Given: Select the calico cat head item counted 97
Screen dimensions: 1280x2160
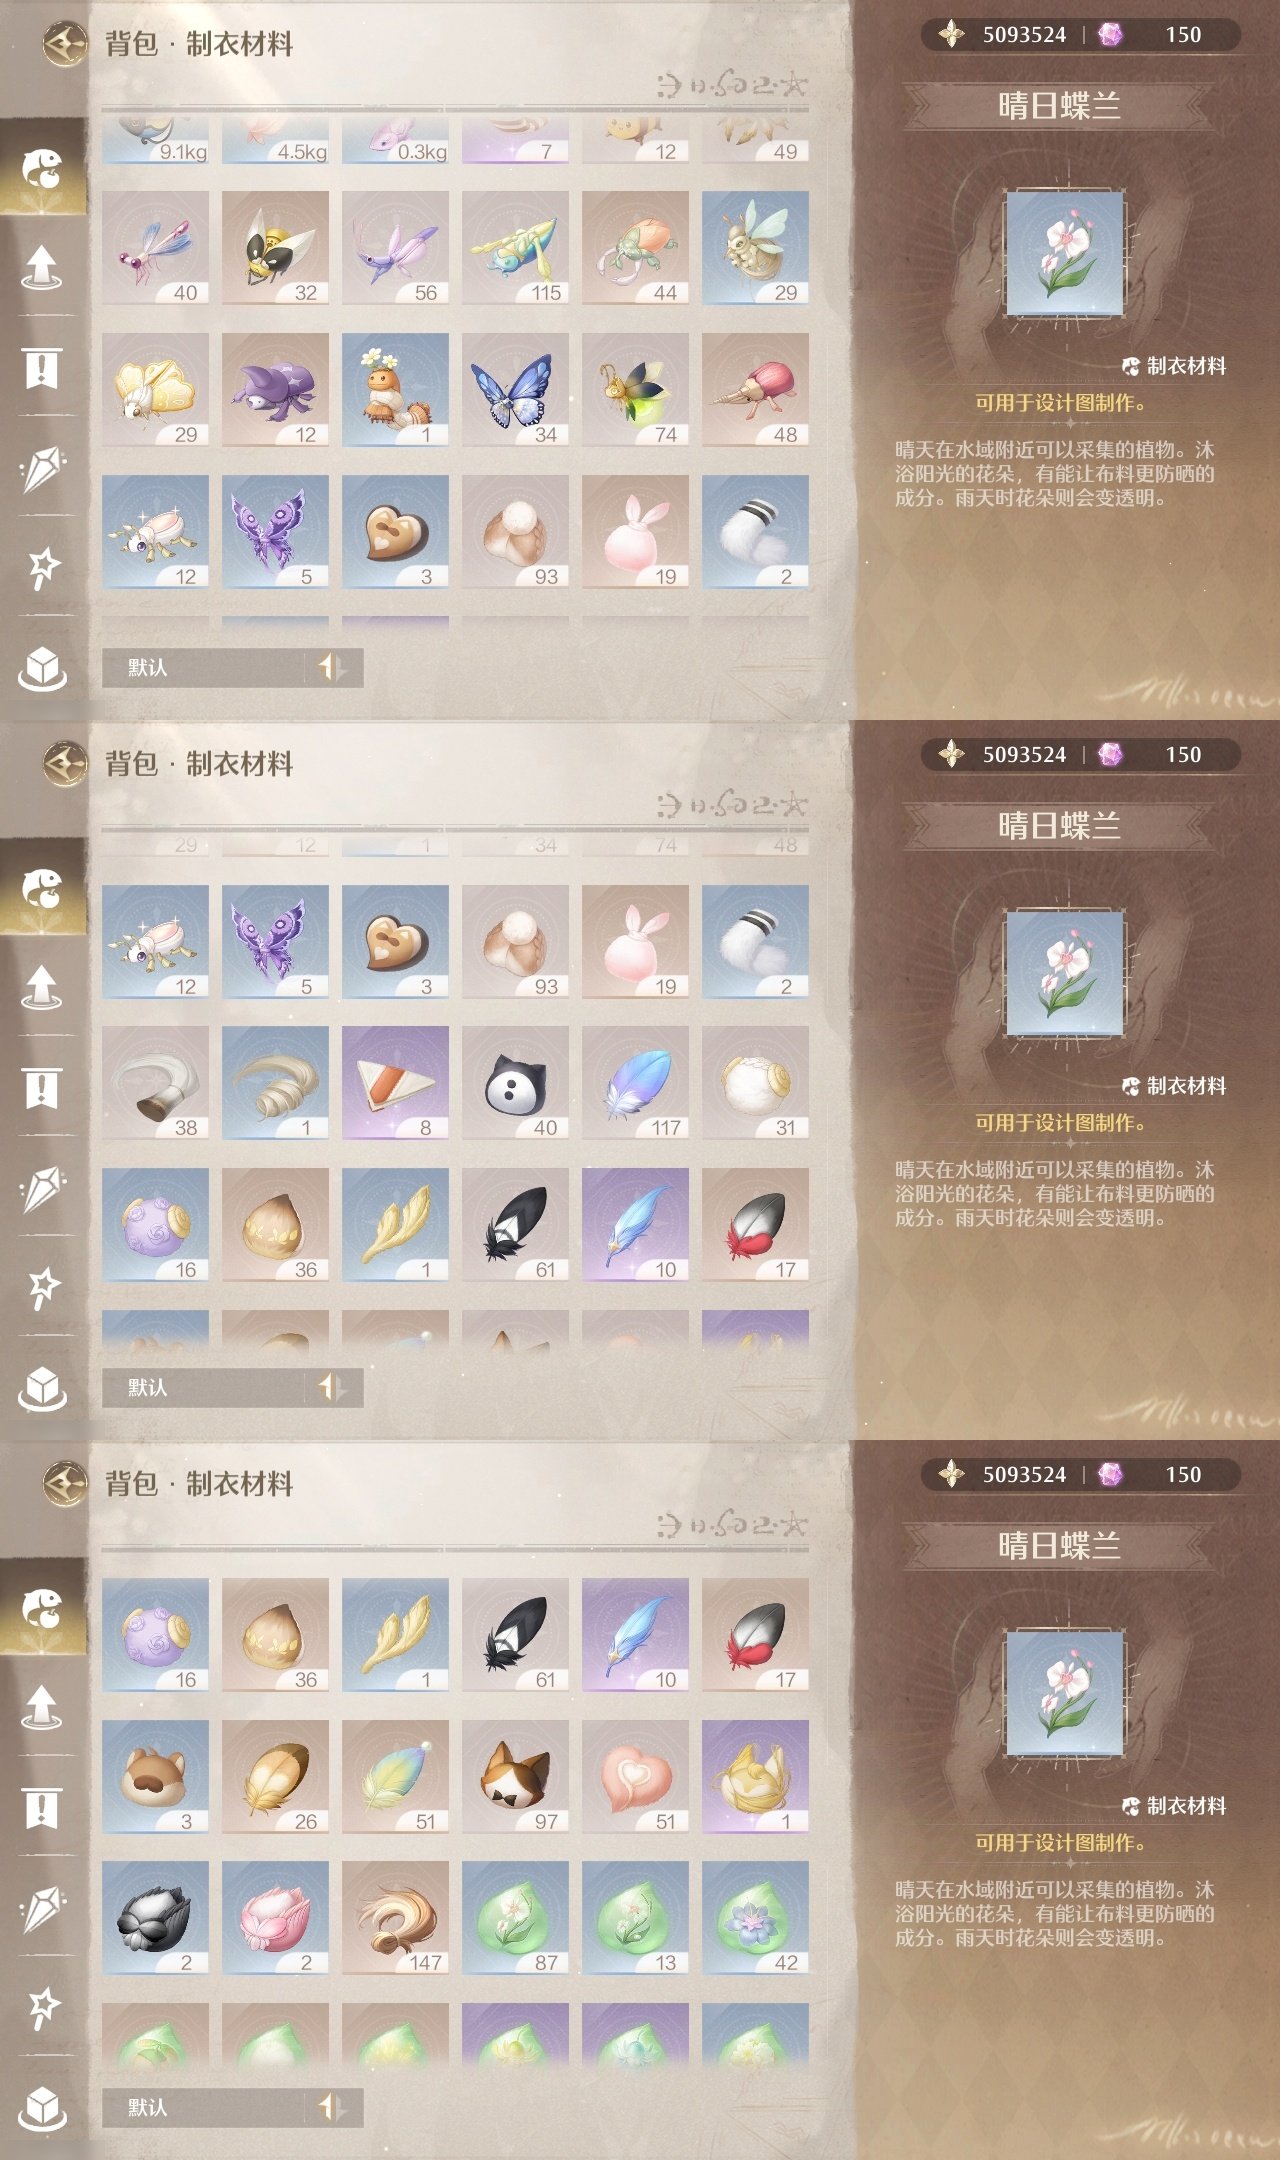Looking at the screenshot, I should (x=515, y=1777).
